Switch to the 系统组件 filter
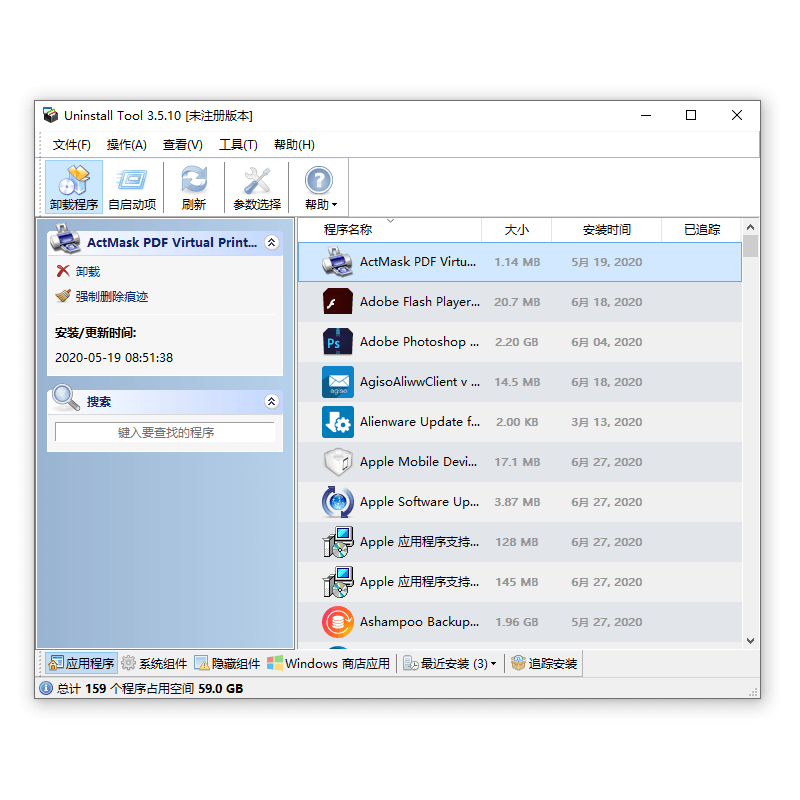Screen dimensions: 800x800 (154, 663)
